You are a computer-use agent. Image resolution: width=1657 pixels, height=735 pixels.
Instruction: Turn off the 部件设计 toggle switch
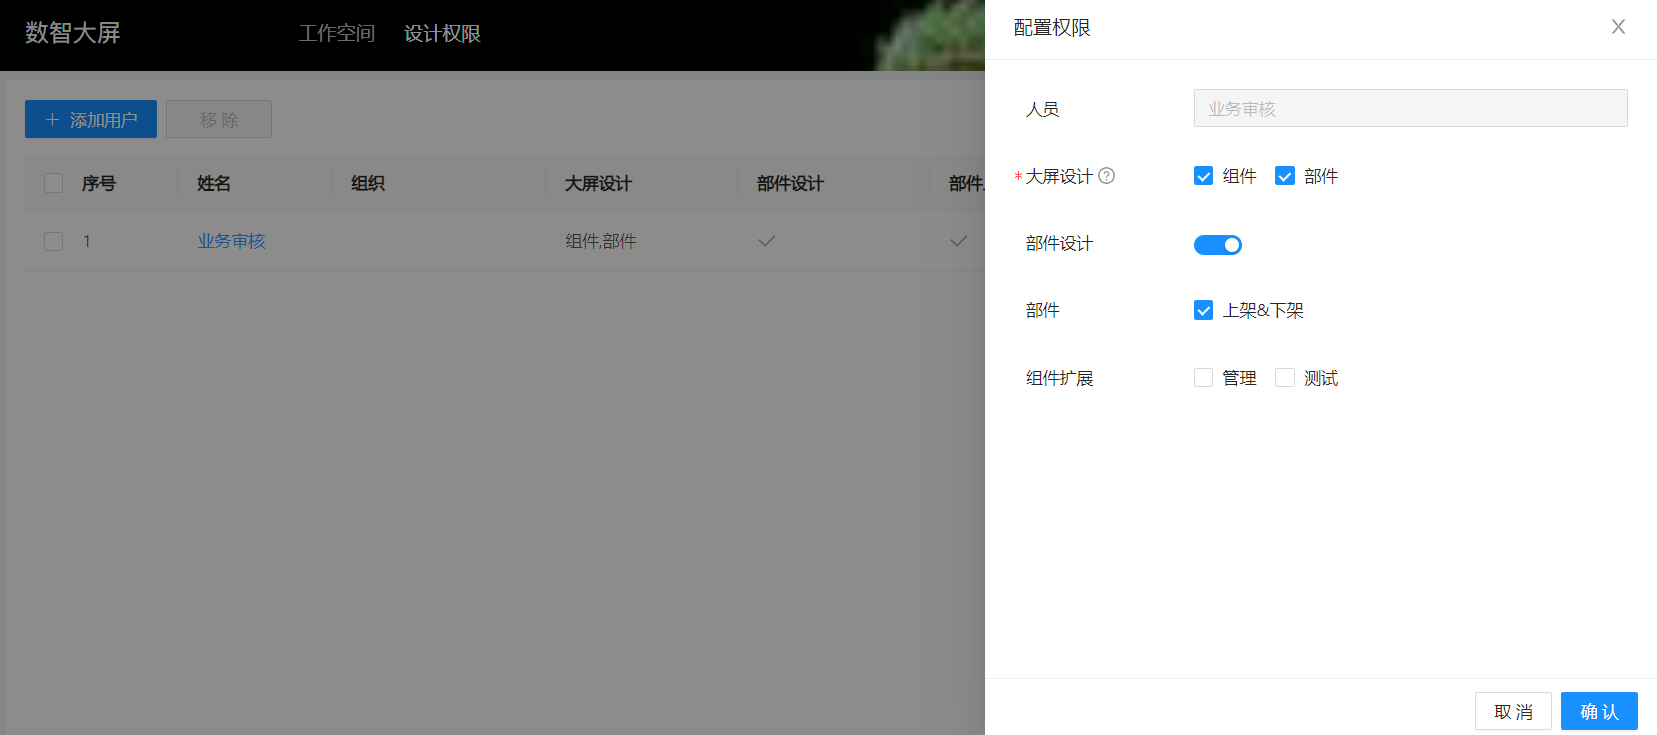[1217, 245]
